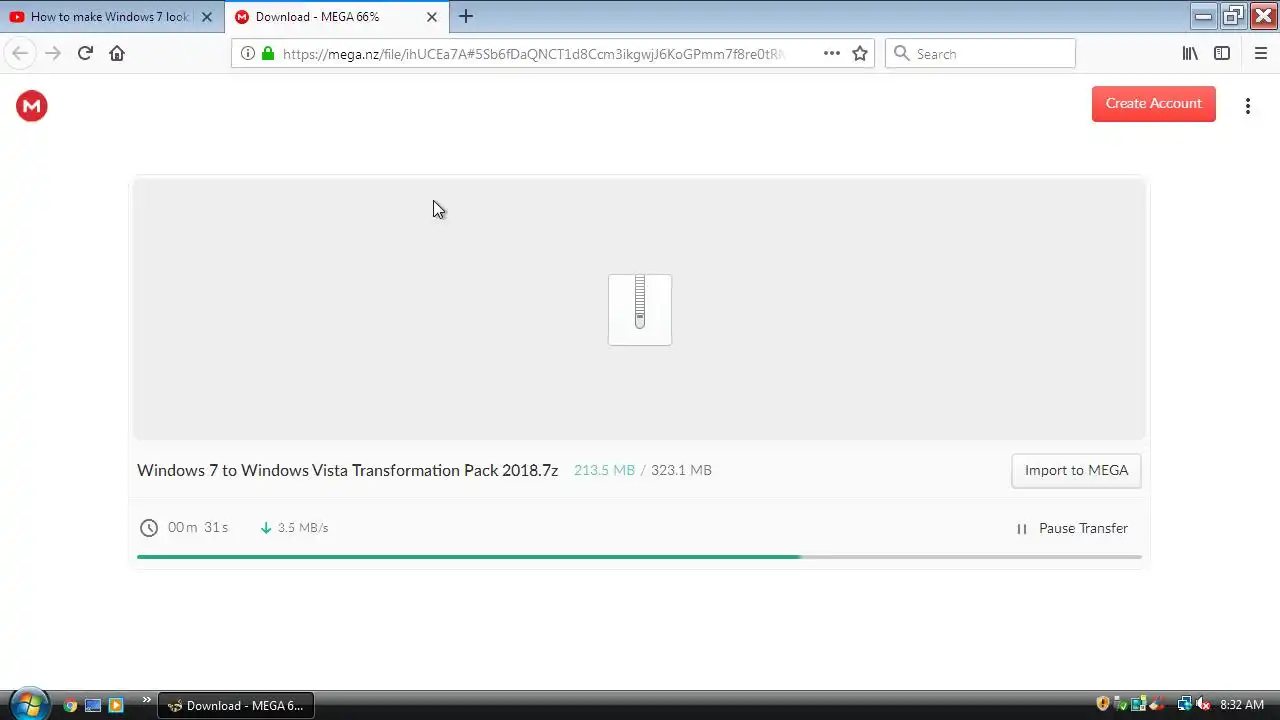
Task: Click the network tray icon
Action: [1184, 704]
